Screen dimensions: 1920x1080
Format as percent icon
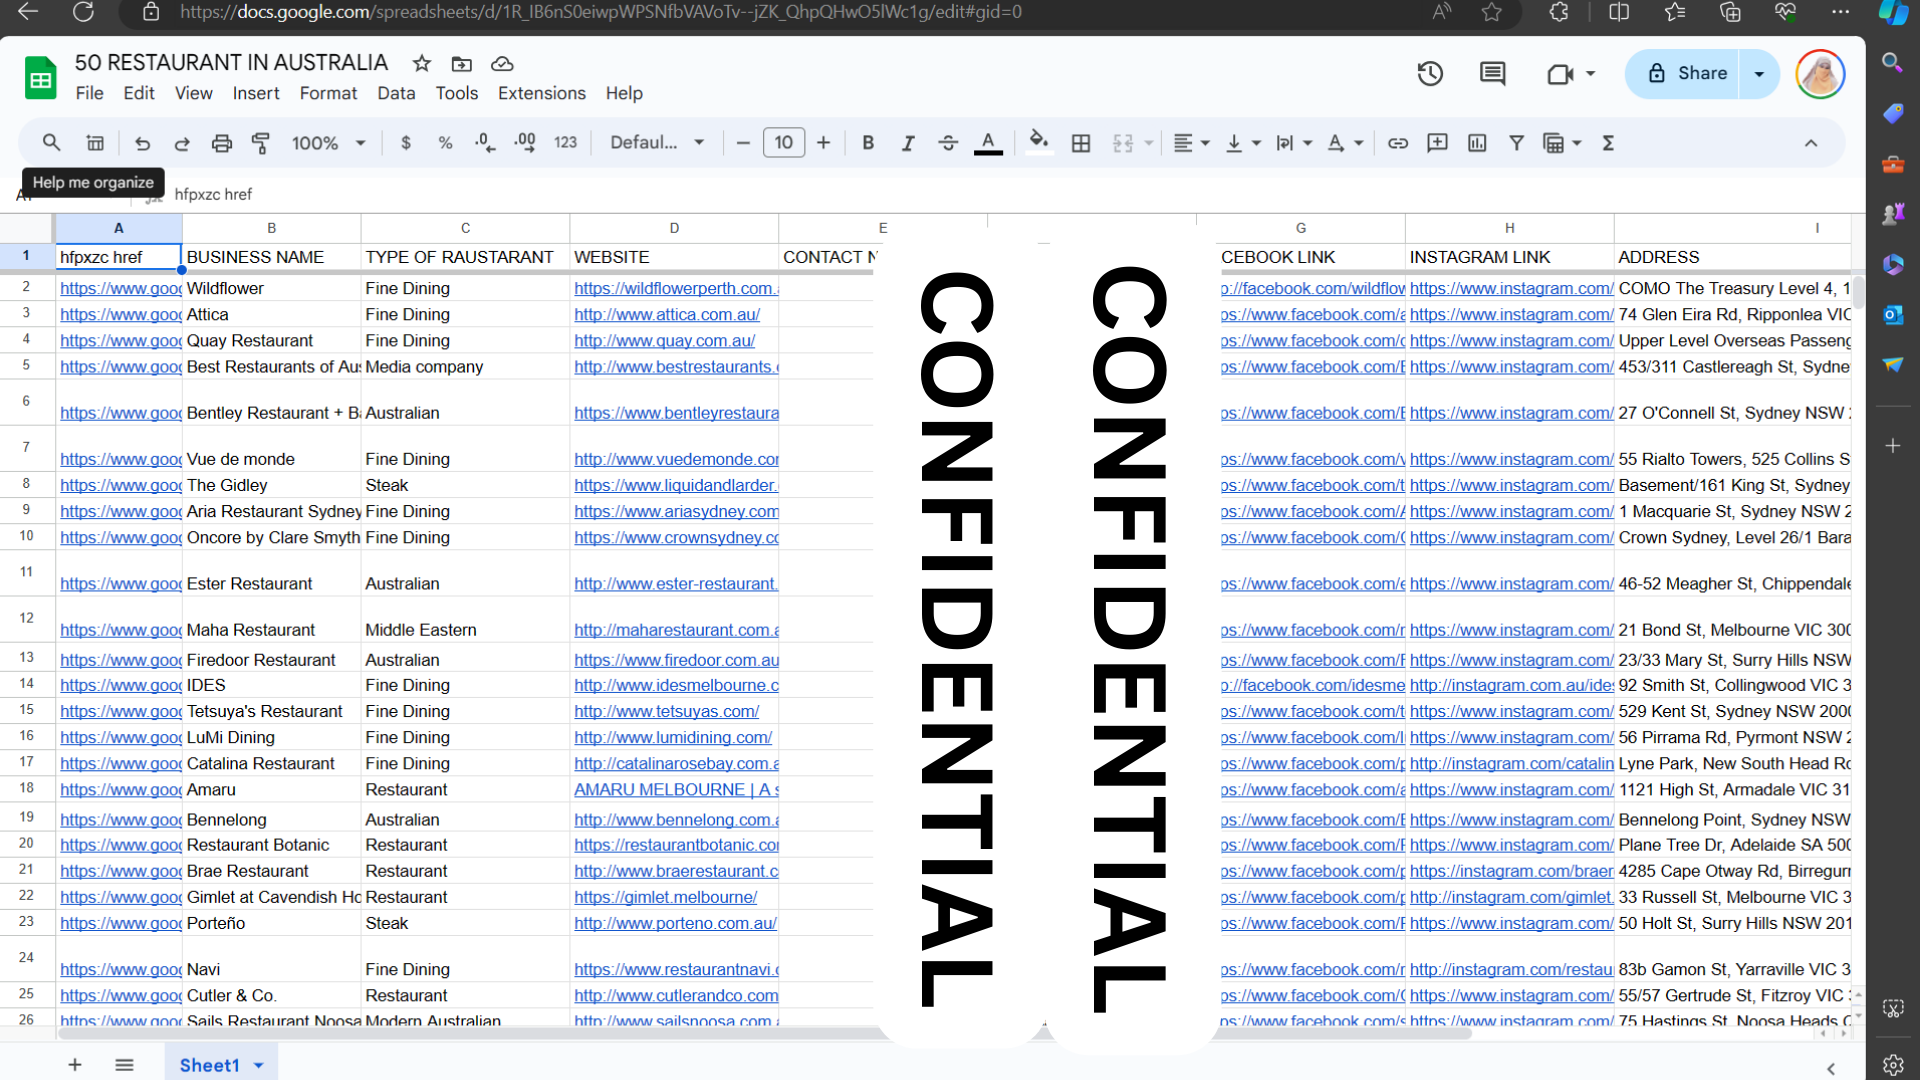click(445, 143)
